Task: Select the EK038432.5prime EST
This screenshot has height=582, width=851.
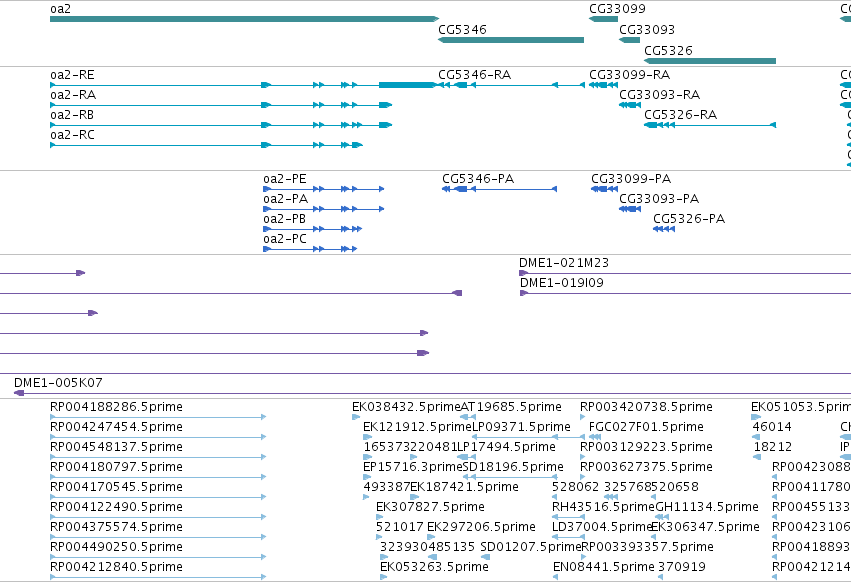Action: click(356, 417)
